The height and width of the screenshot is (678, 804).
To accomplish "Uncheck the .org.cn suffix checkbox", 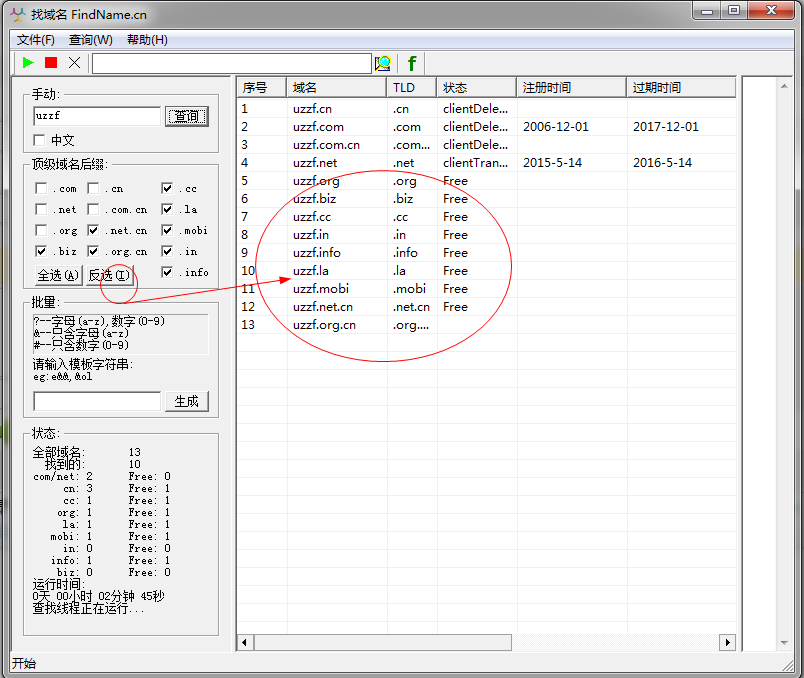I will (93, 251).
